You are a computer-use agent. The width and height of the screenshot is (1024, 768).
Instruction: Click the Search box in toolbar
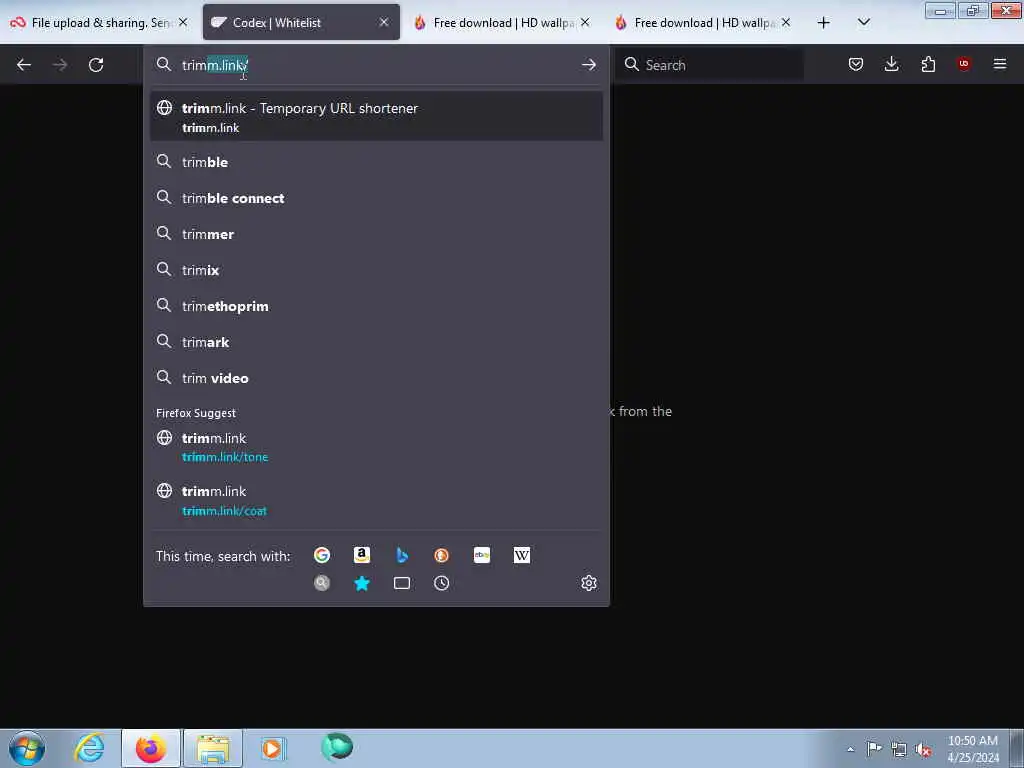[709, 65]
